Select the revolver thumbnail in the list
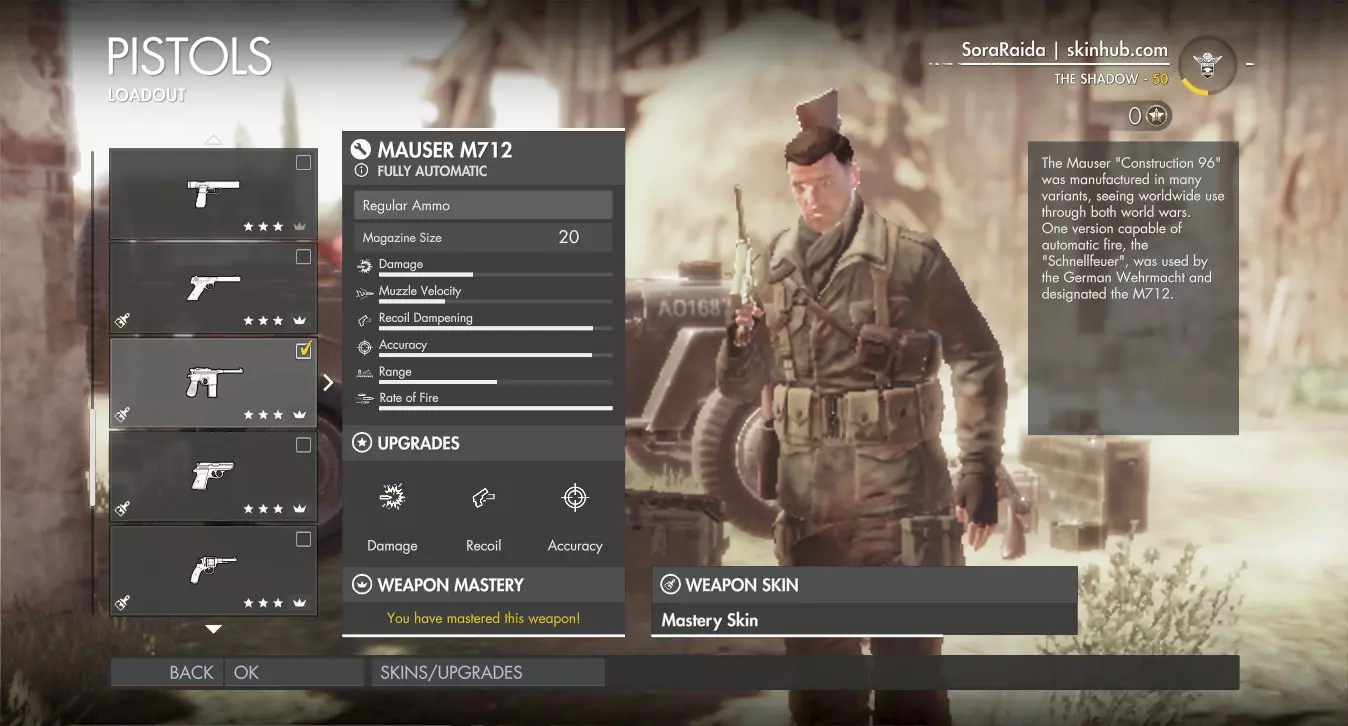The height and width of the screenshot is (726, 1348). (213, 570)
